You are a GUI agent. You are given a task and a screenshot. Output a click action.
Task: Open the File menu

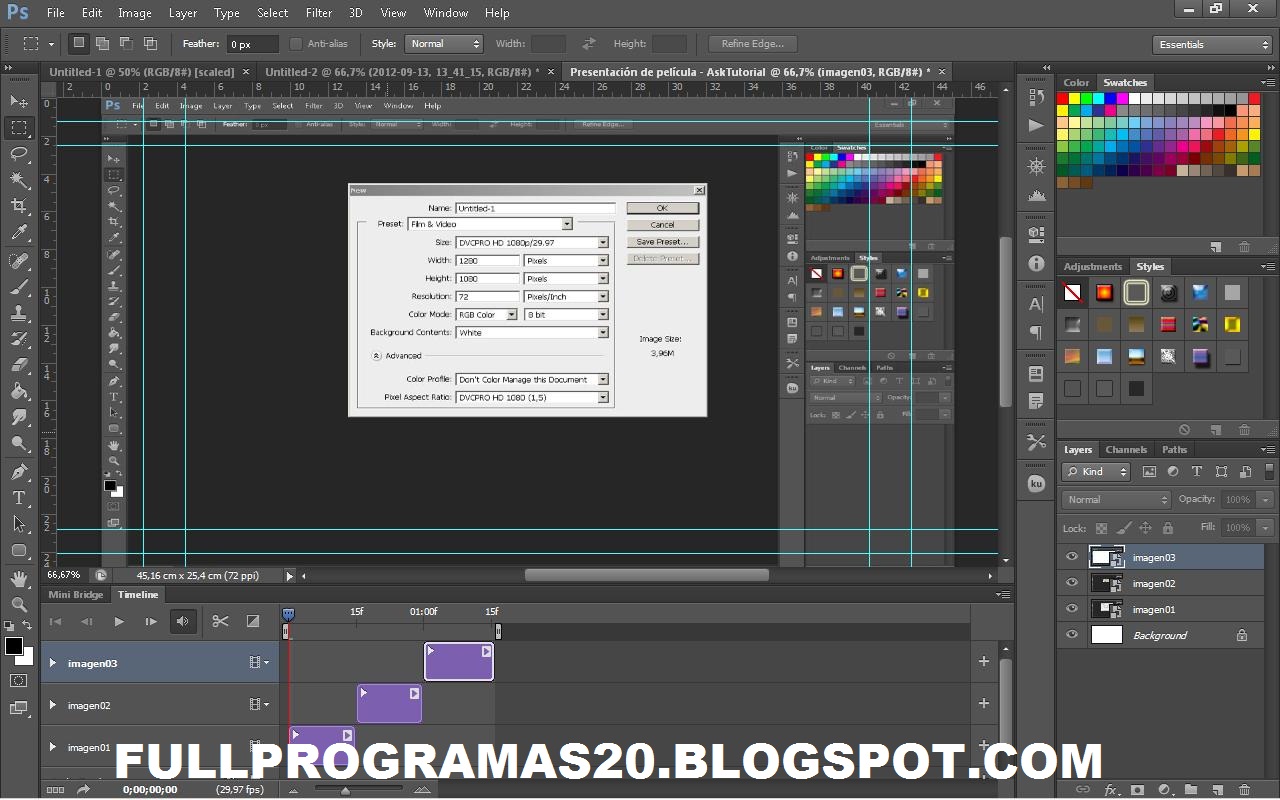[x=55, y=13]
